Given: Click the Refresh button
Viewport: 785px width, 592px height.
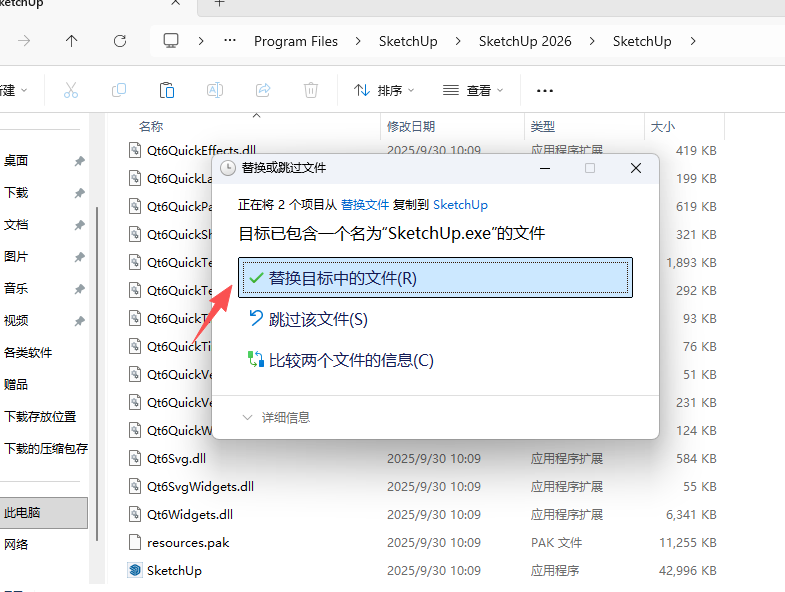Looking at the screenshot, I should pyautogui.click(x=120, y=41).
